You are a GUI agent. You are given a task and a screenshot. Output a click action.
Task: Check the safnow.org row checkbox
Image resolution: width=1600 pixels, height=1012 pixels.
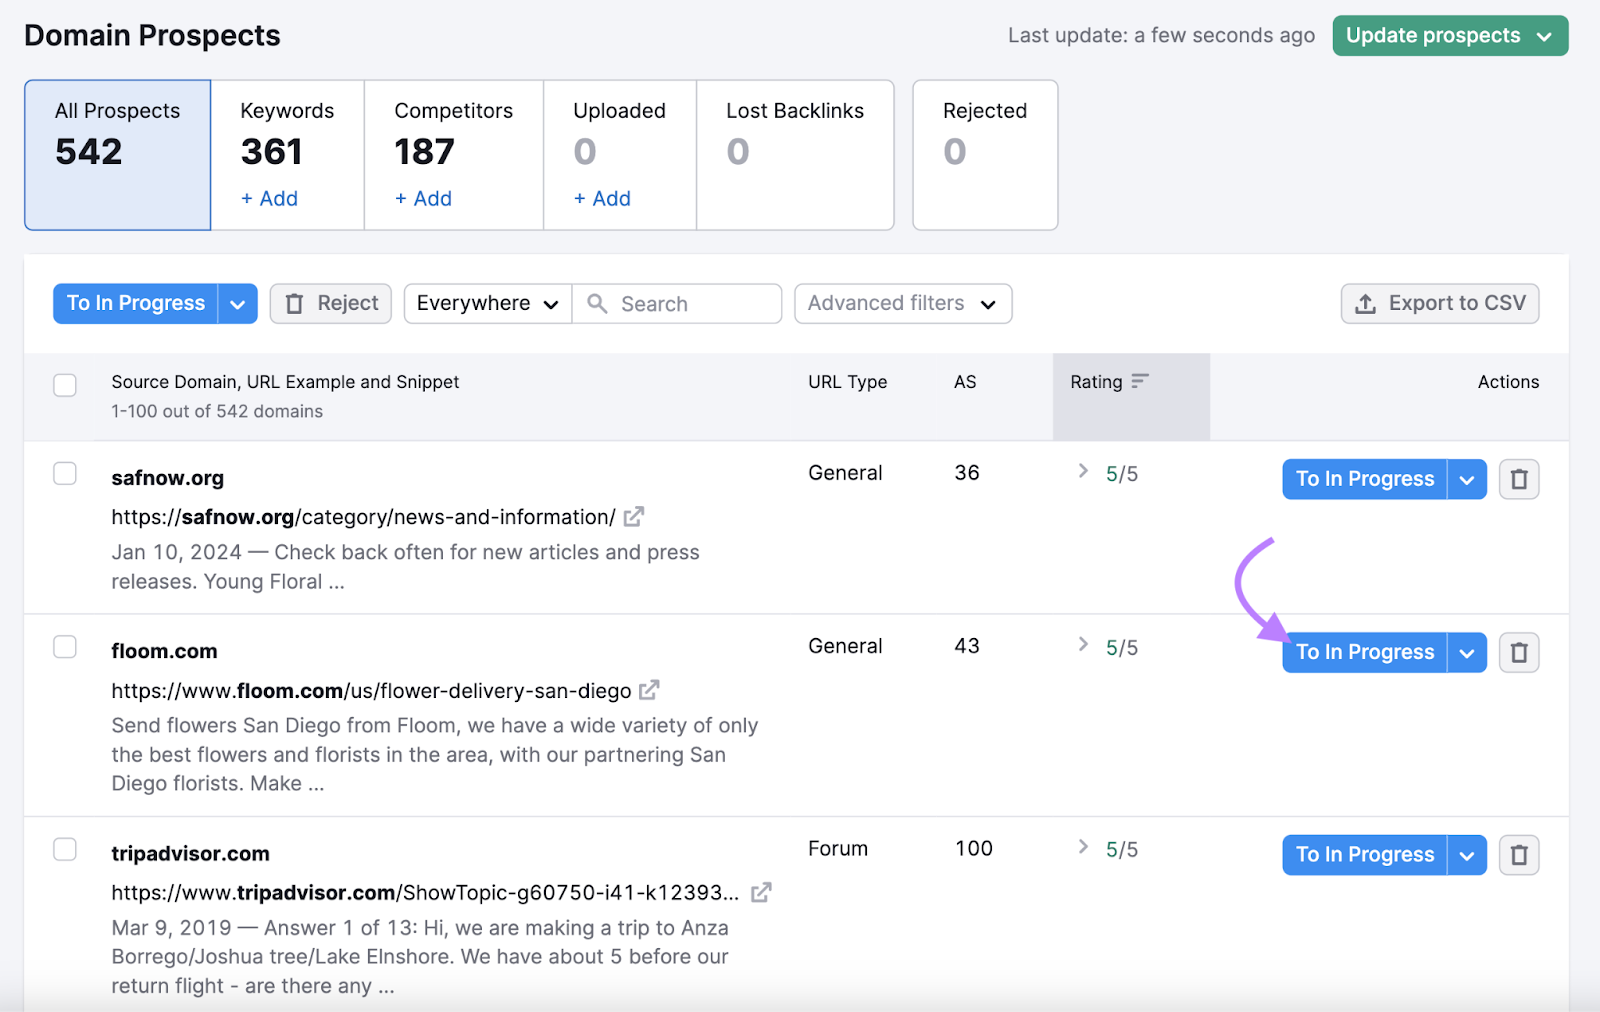(65, 473)
